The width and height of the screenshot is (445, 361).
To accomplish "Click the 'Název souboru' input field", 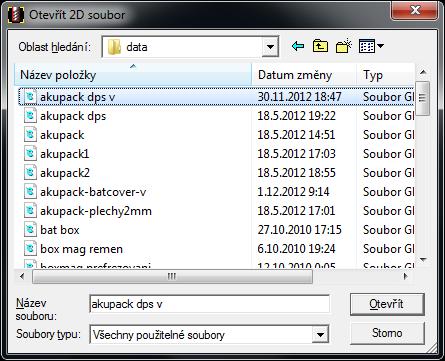I will pyautogui.click(x=210, y=304).
